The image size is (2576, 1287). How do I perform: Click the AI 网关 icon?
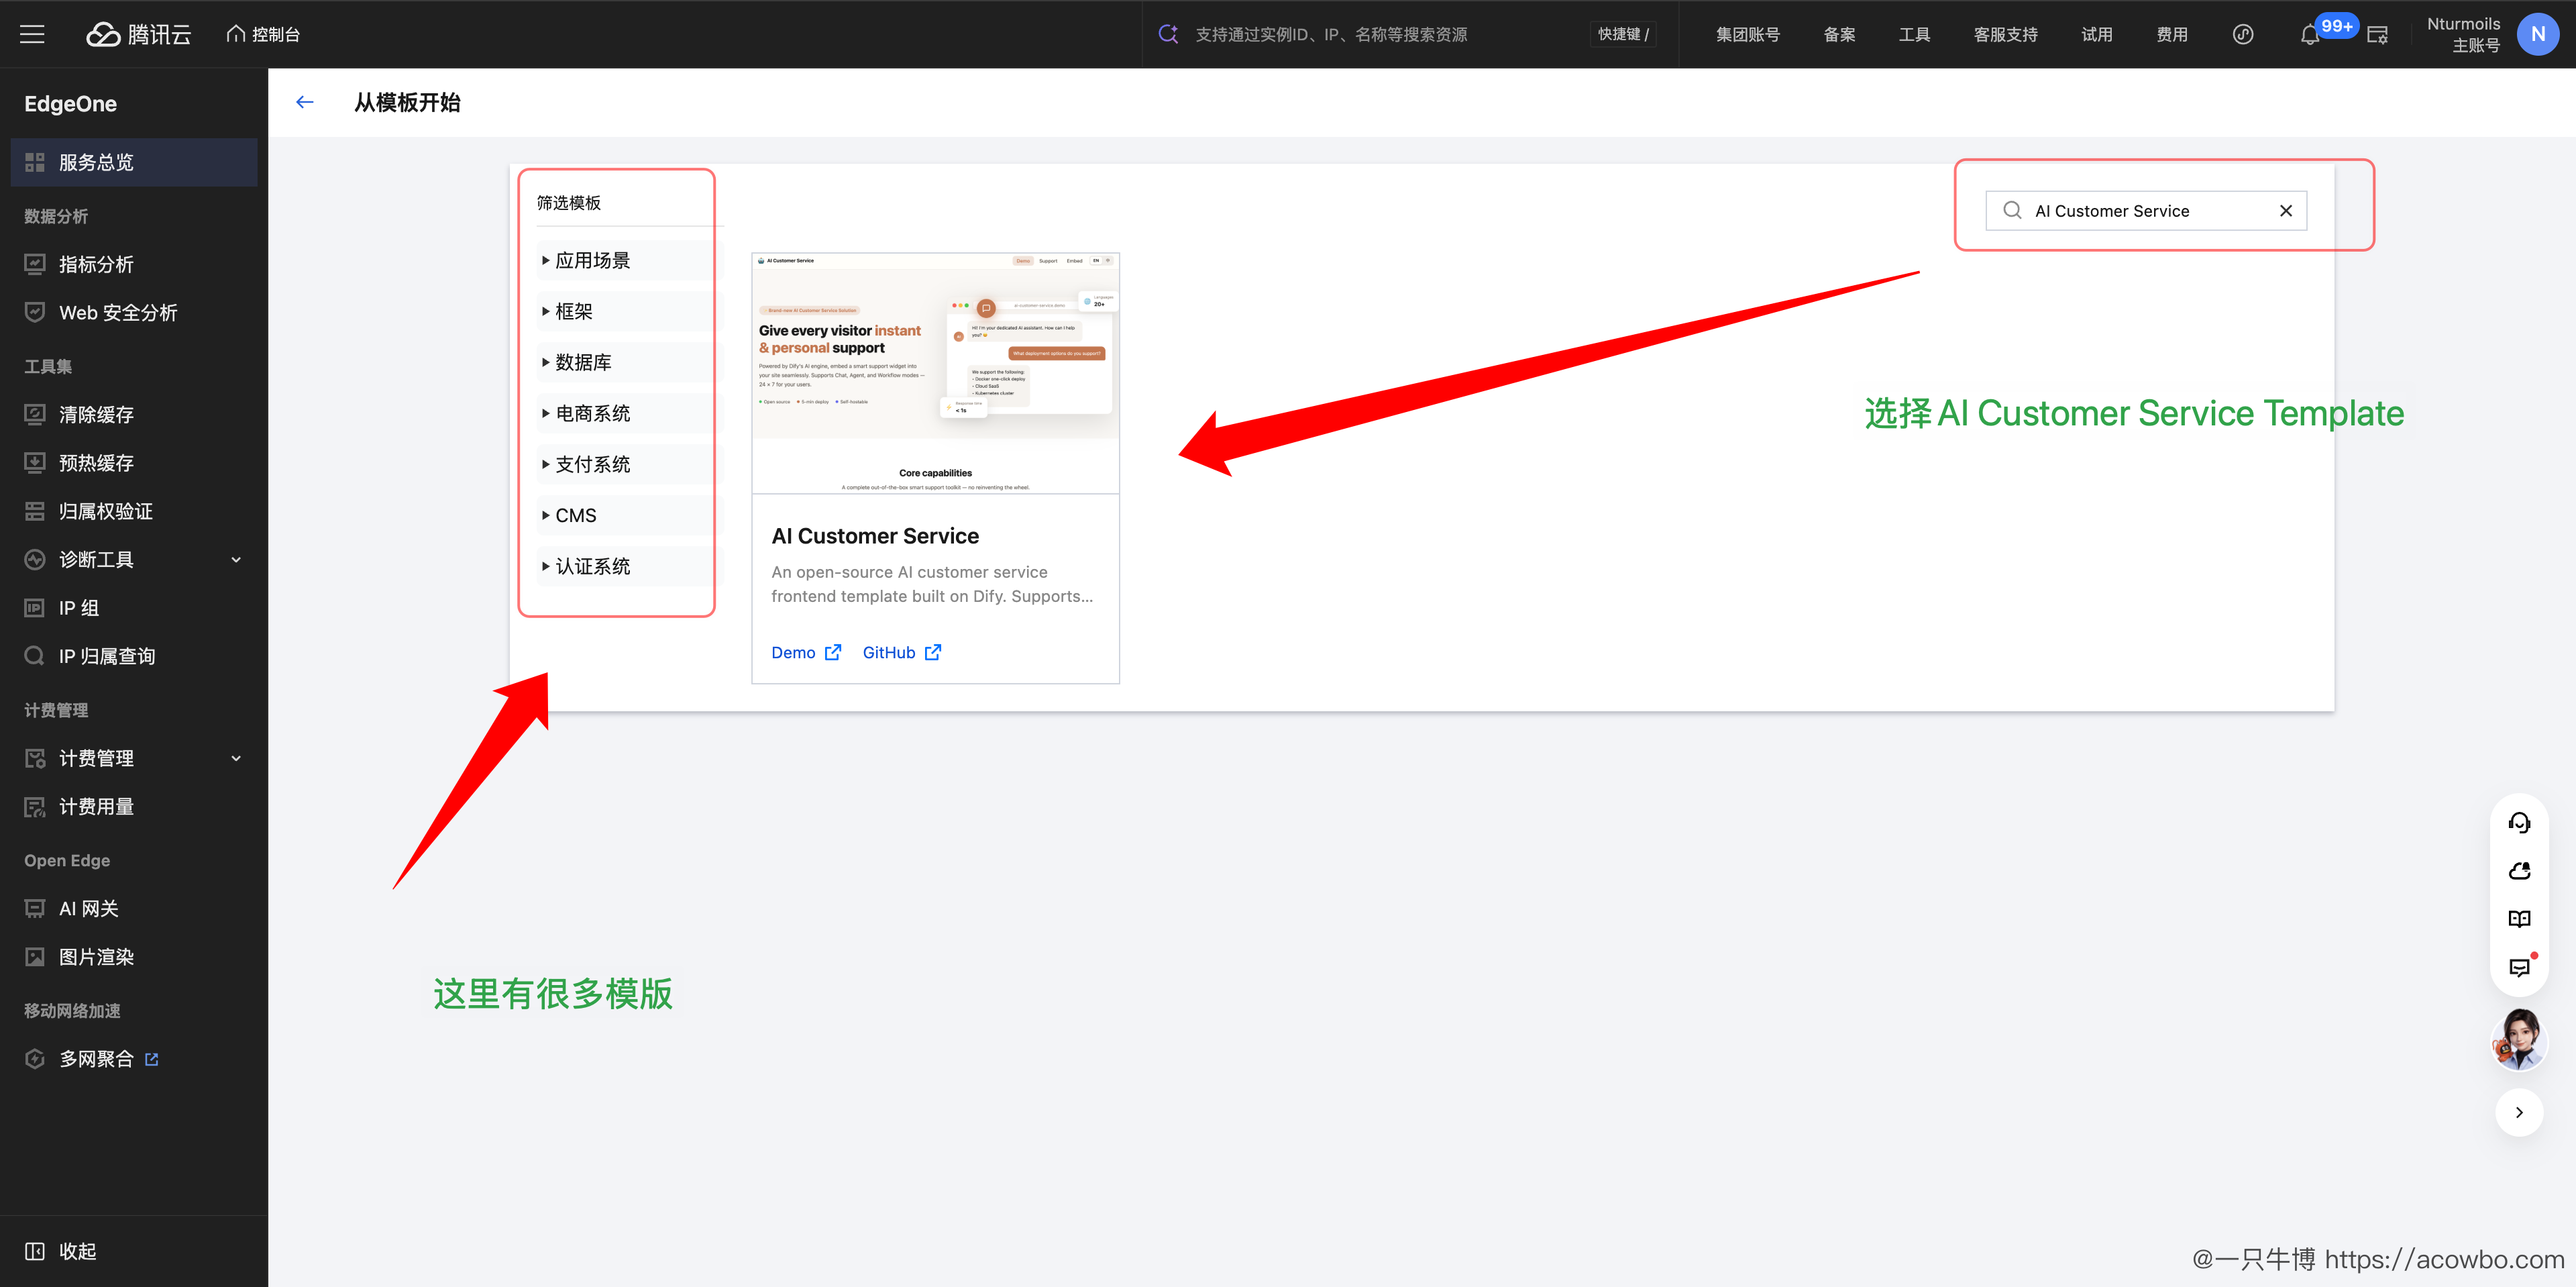[35, 908]
